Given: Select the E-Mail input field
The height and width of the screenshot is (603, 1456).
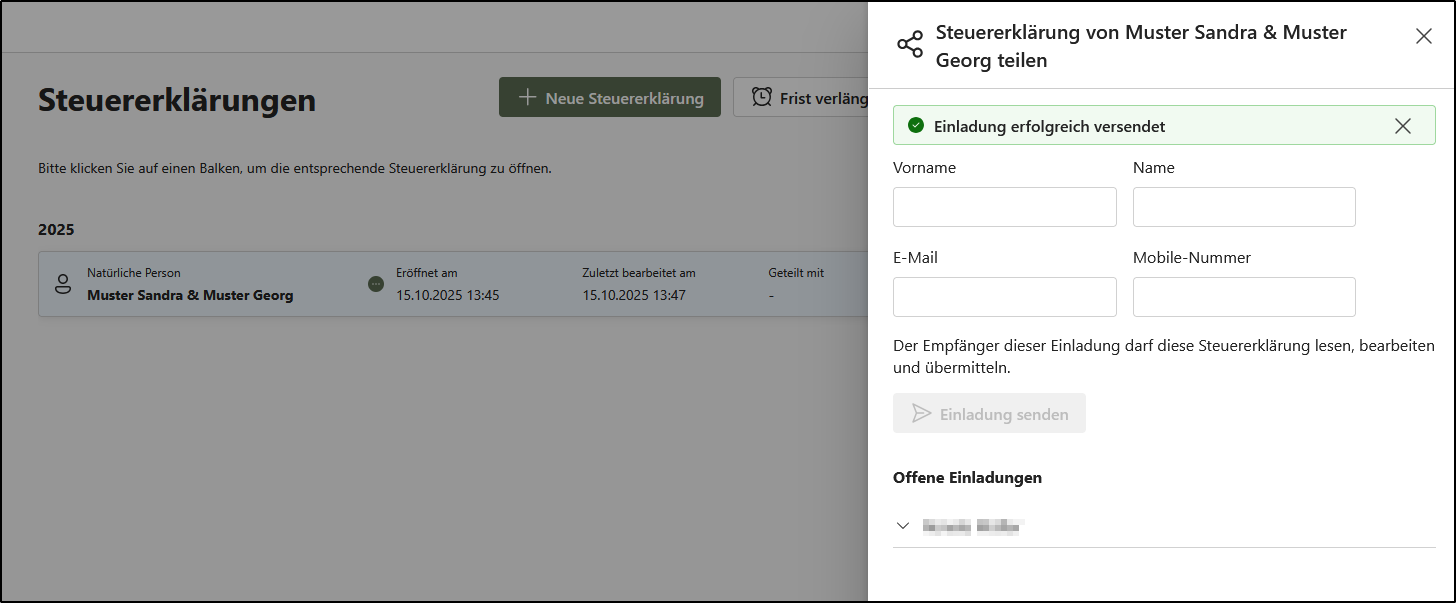Looking at the screenshot, I should [x=1004, y=297].
